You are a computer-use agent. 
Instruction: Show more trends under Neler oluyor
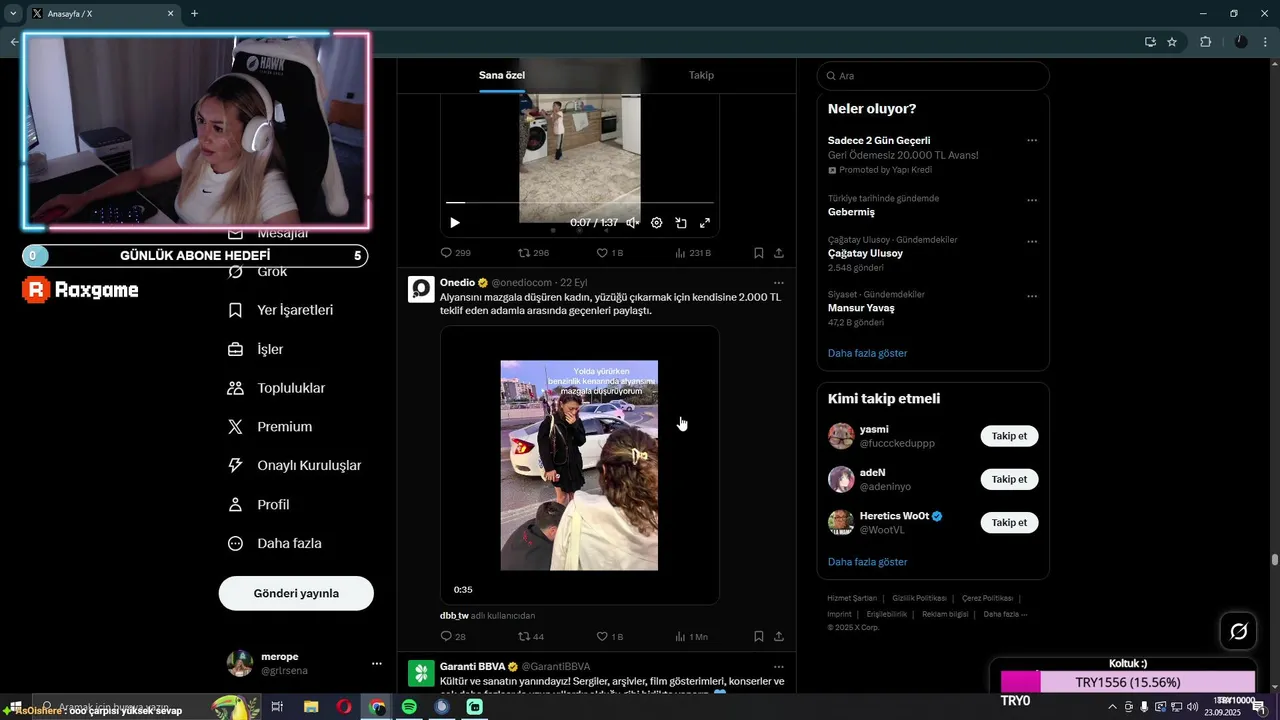coord(867,353)
